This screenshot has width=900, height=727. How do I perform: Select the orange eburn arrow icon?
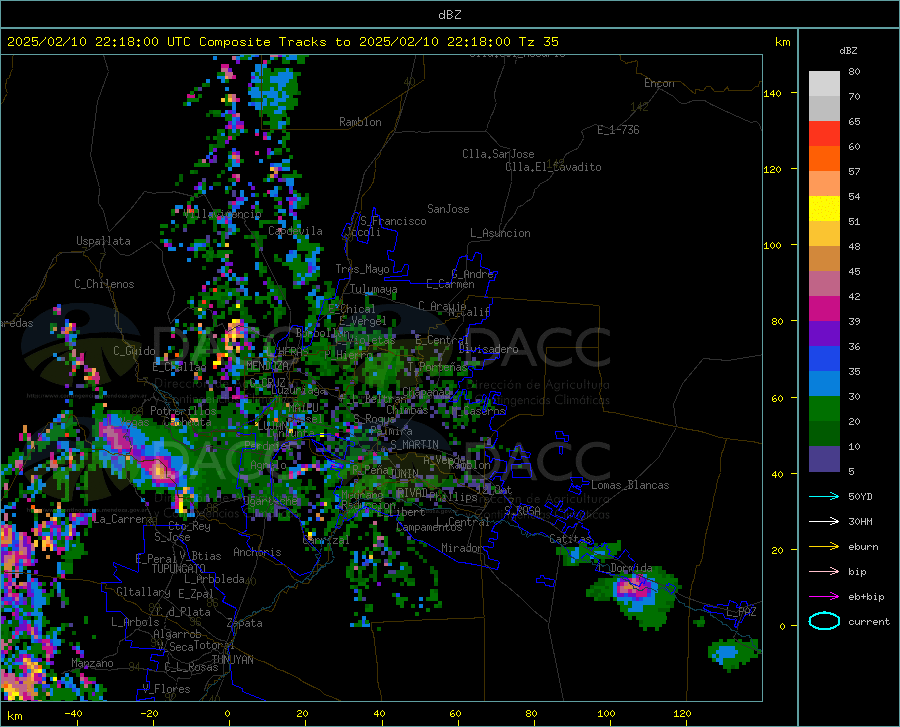point(824,546)
